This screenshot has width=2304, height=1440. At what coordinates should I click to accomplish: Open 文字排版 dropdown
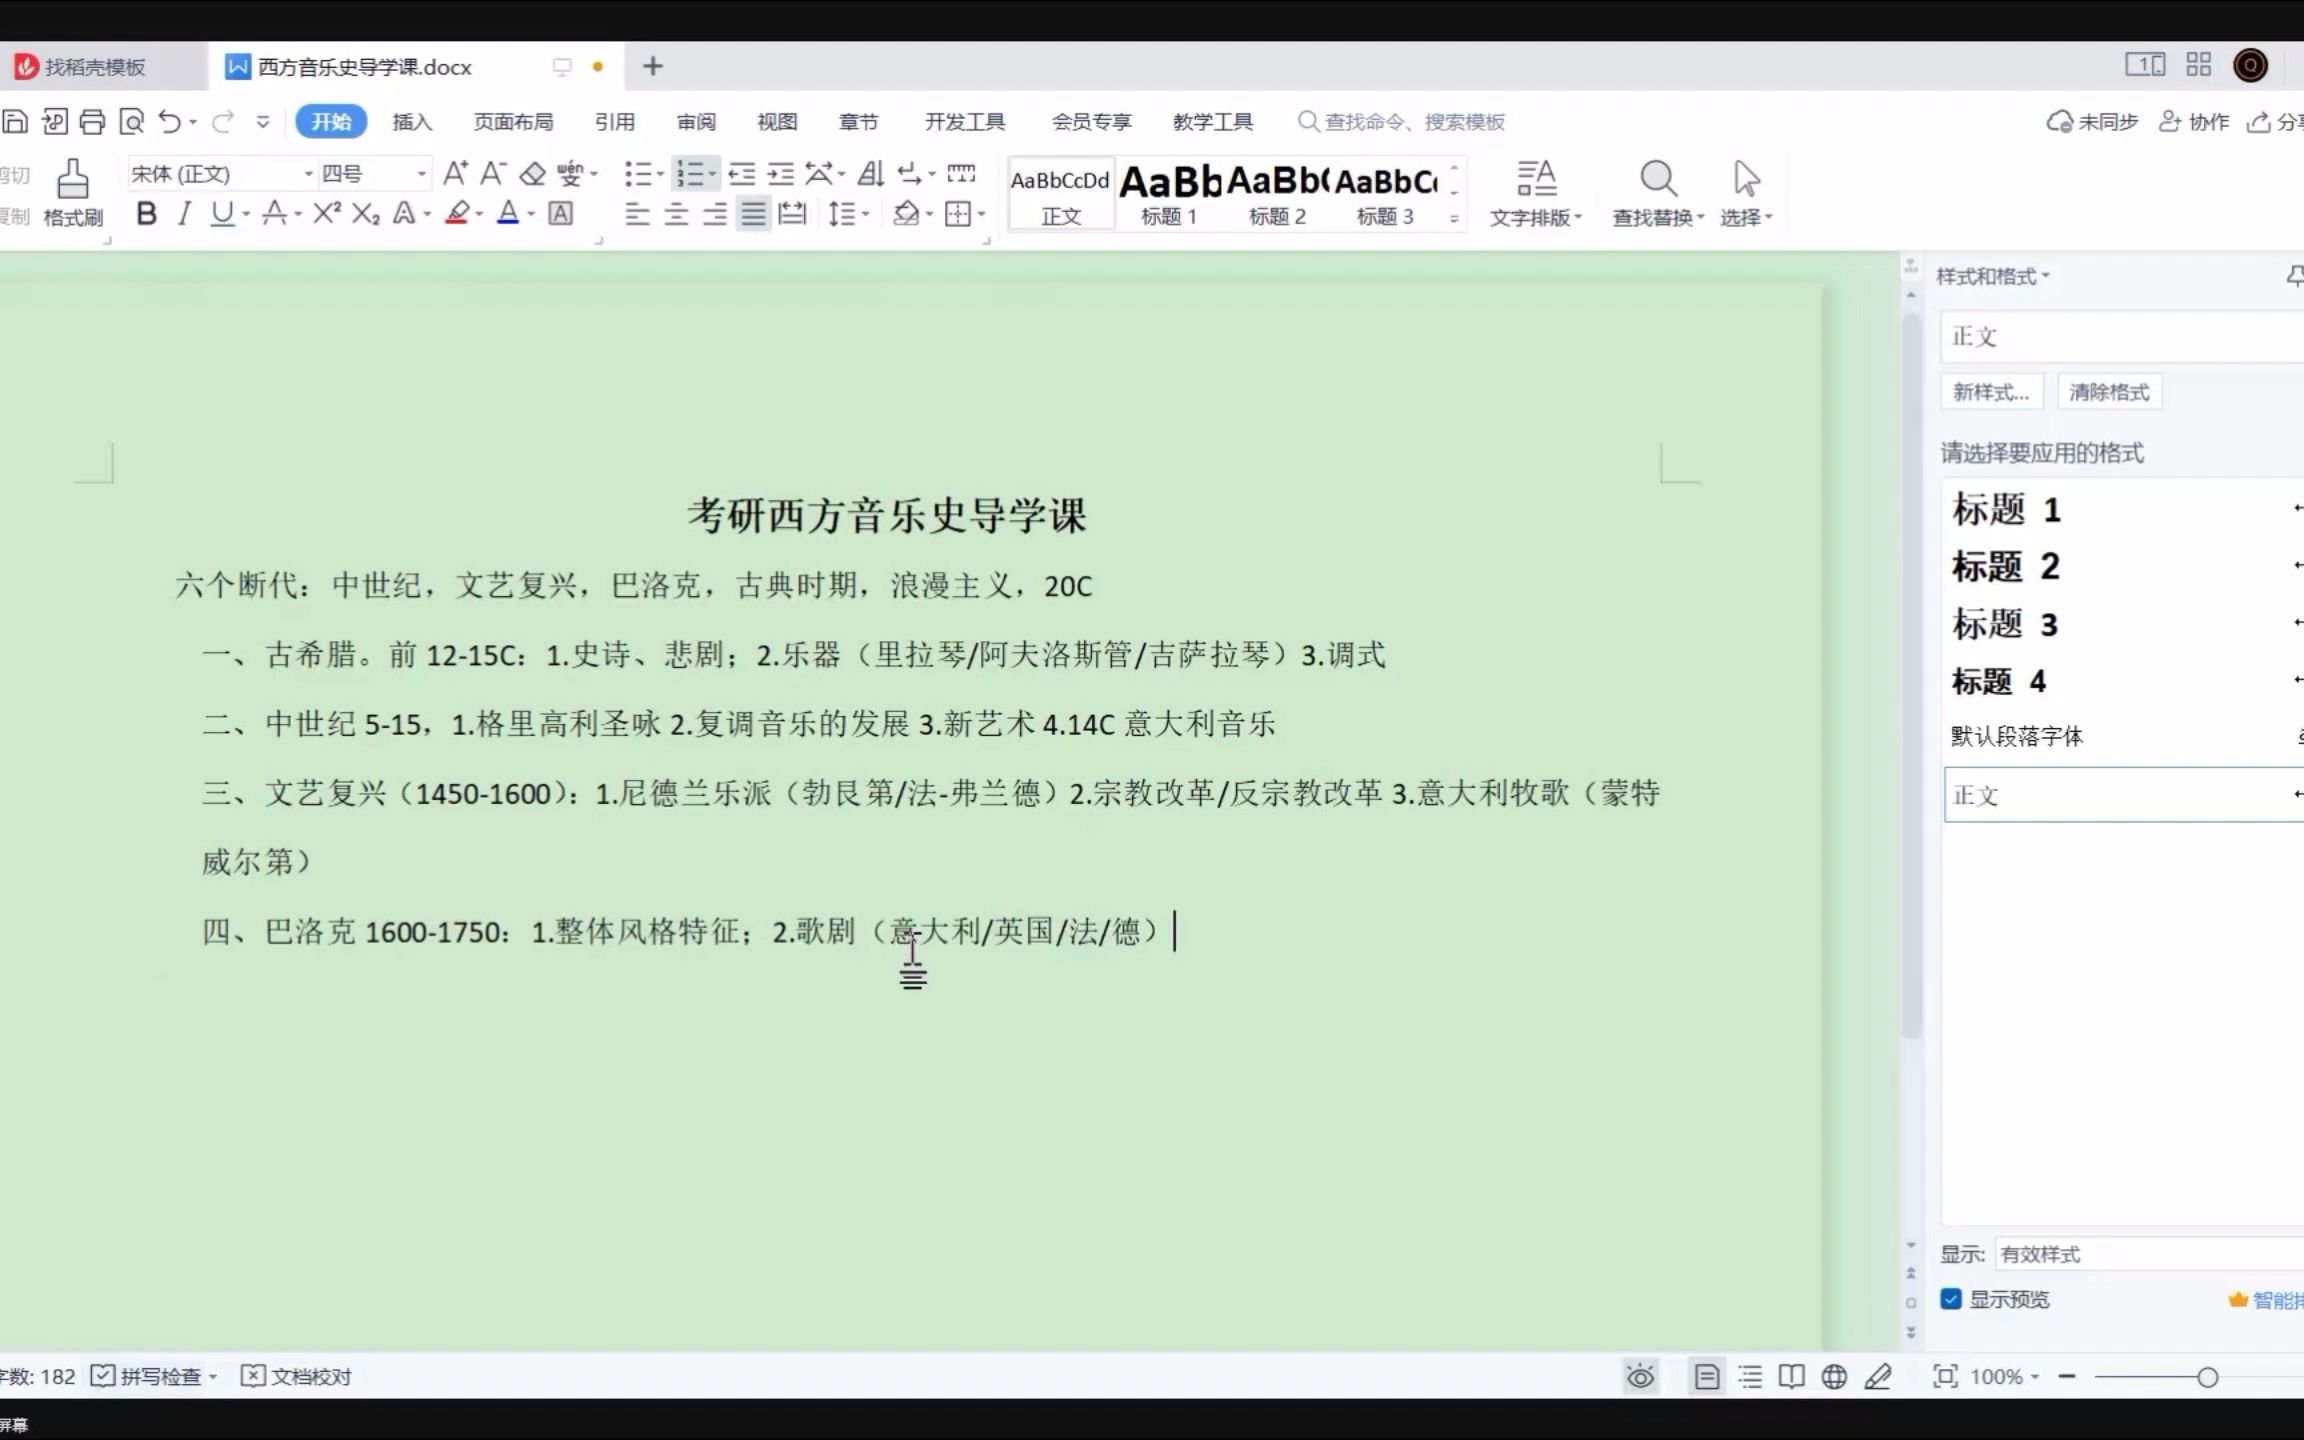[x=1536, y=194]
